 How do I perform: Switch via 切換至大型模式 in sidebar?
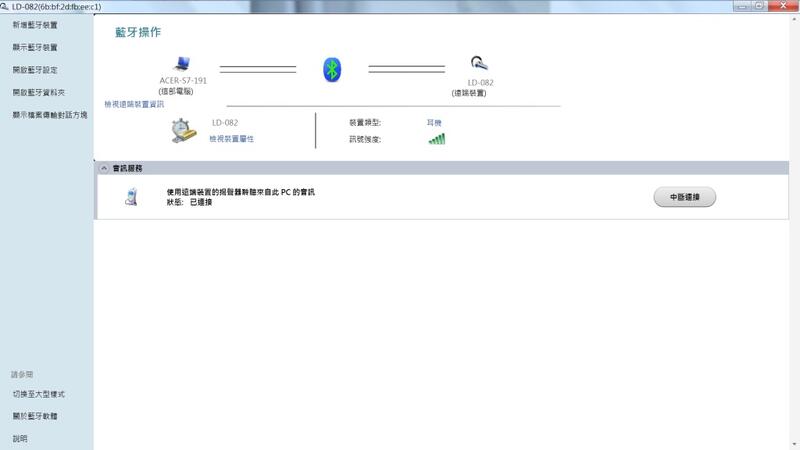pos(38,394)
